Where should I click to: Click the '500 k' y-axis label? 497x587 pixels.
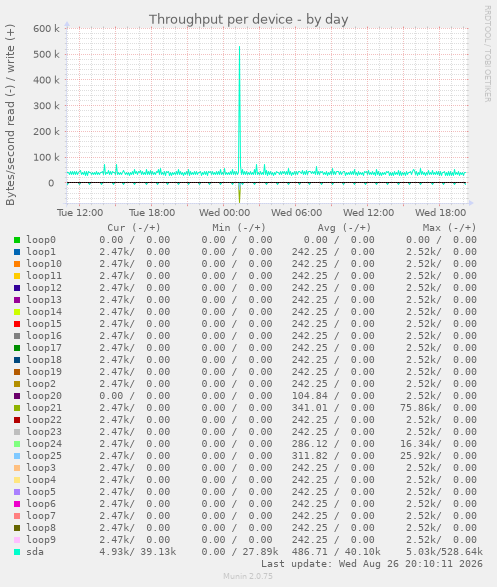click(46, 54)
